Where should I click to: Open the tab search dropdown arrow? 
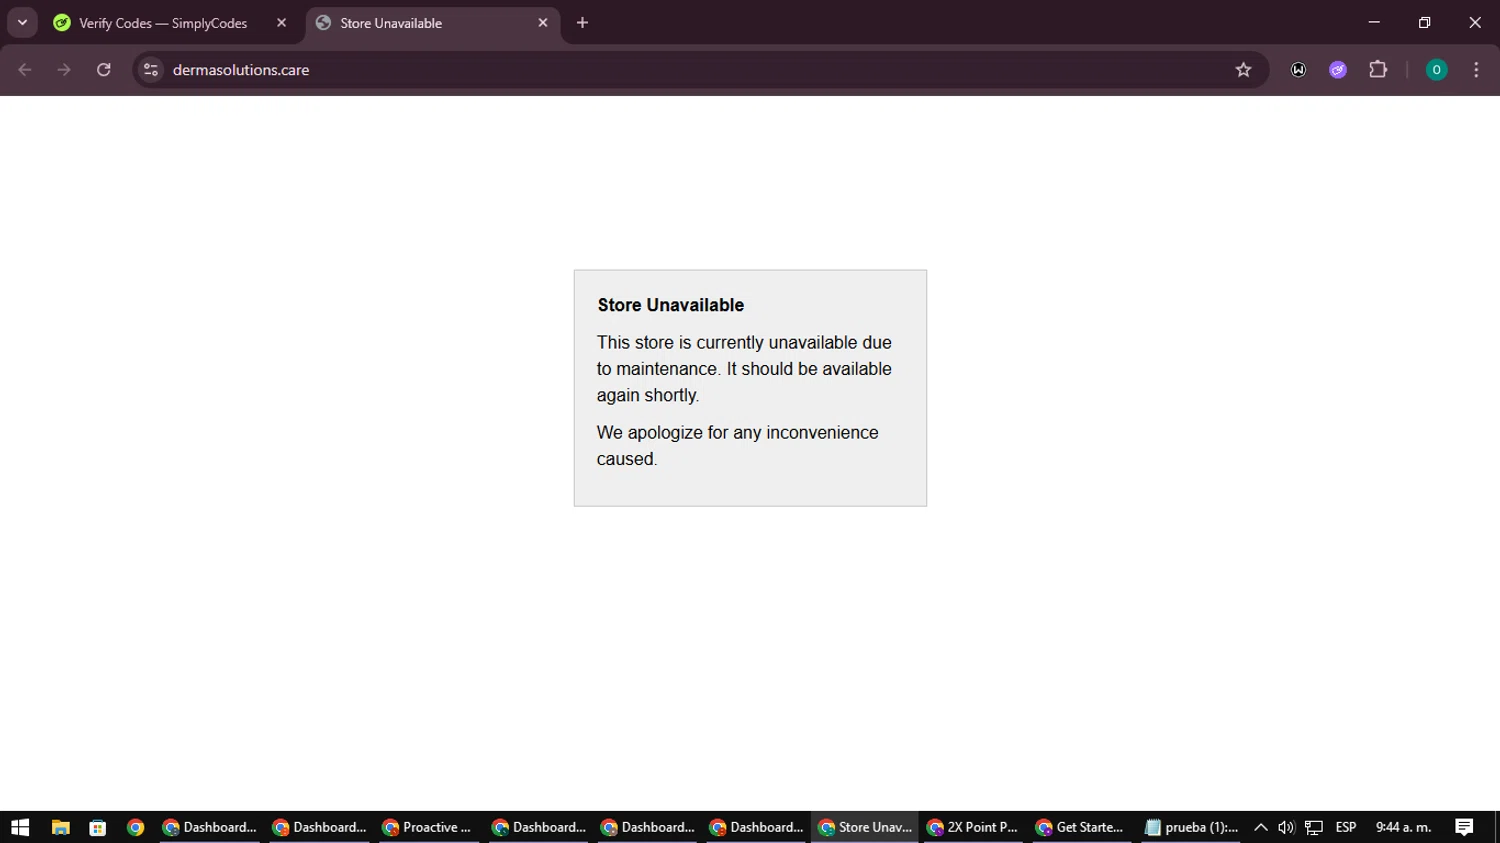22,22
